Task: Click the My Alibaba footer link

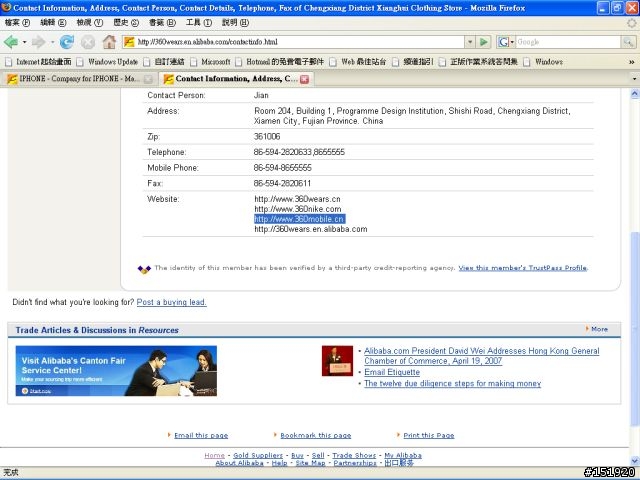Action: tap(403, 456)
